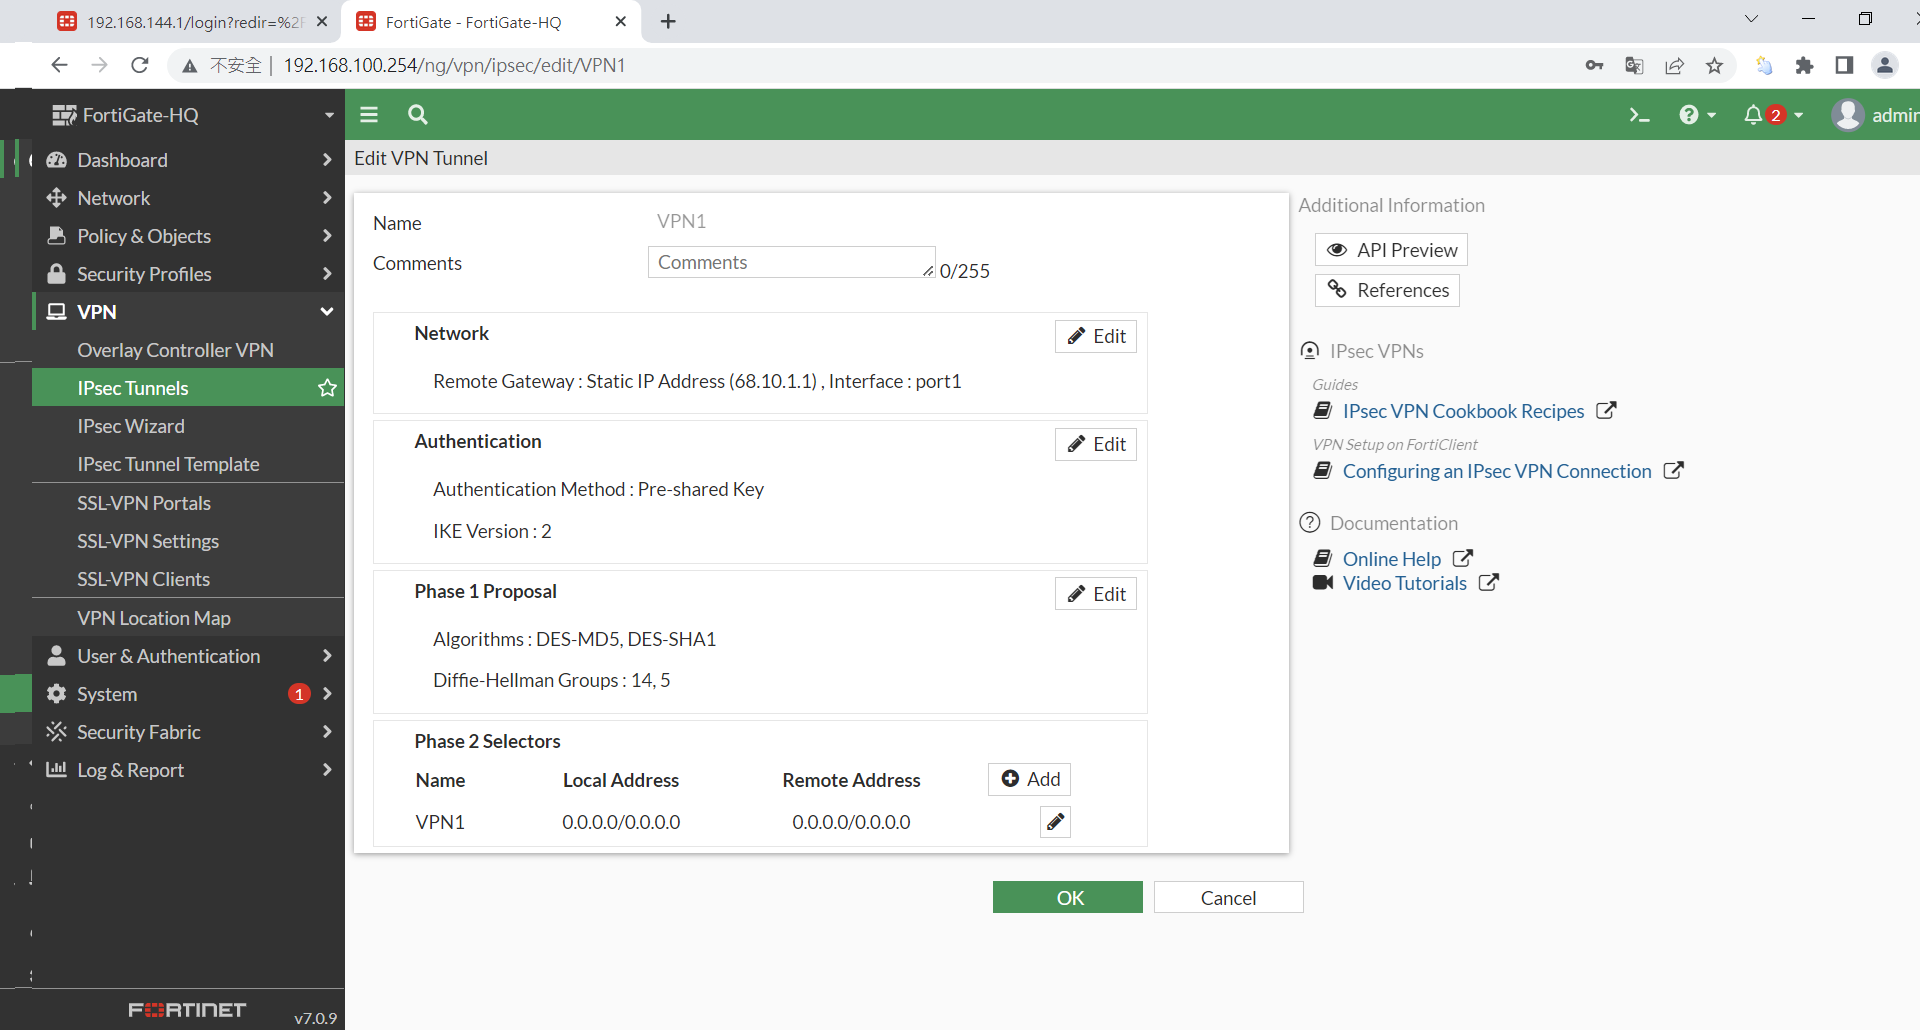
Task: Click the Log & Report chart icon
Action: tap(57, 770)
